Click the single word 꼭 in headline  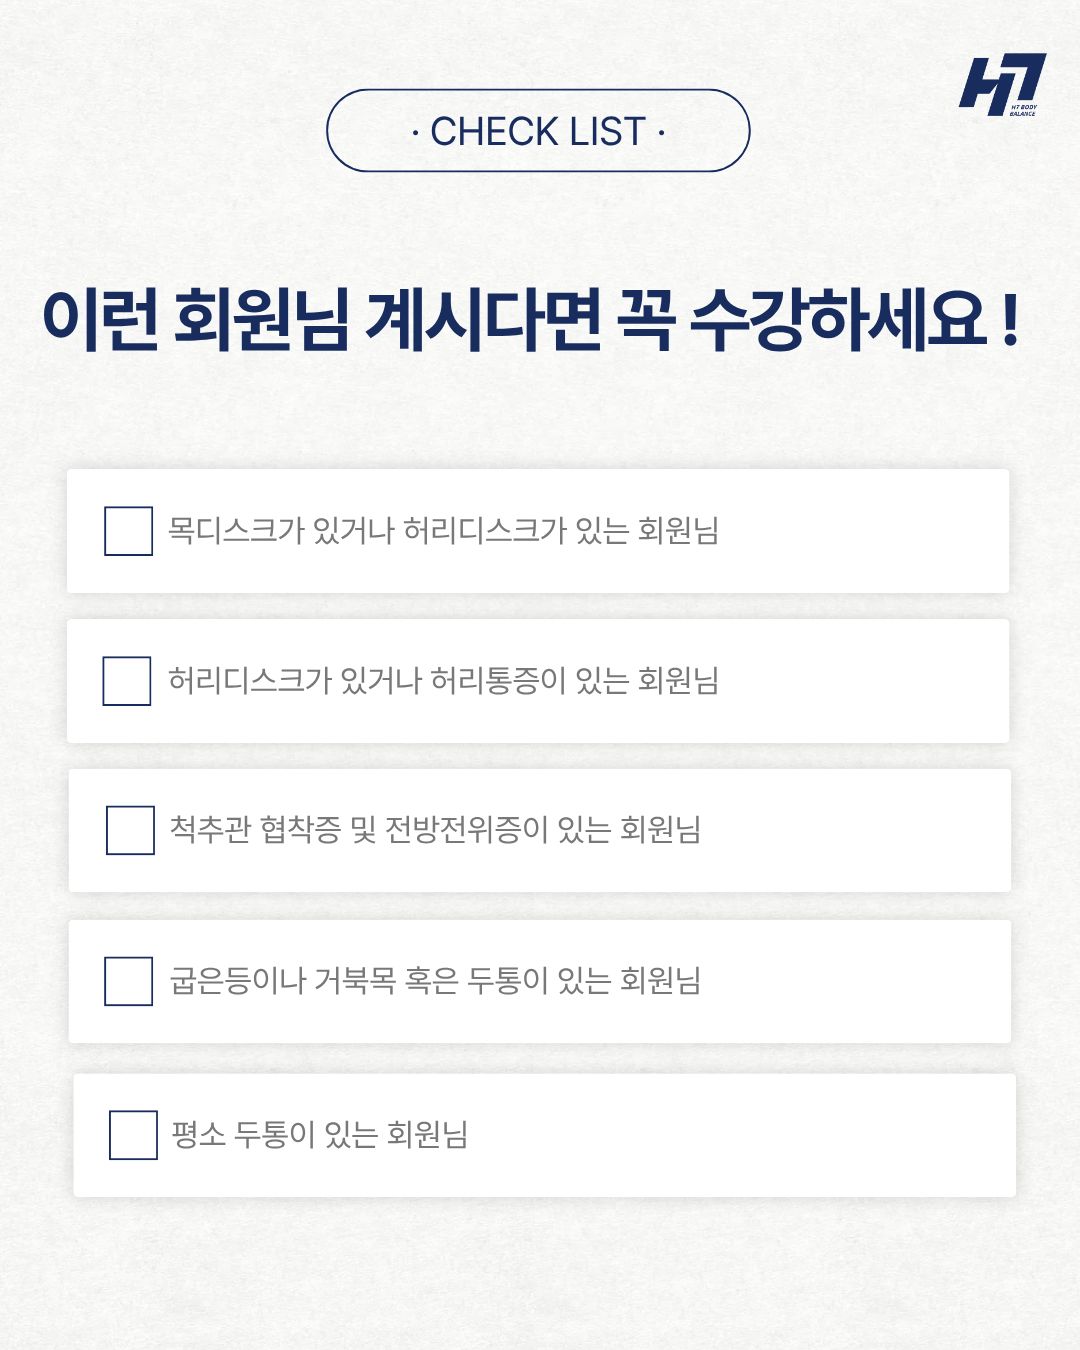pos(646,320)
